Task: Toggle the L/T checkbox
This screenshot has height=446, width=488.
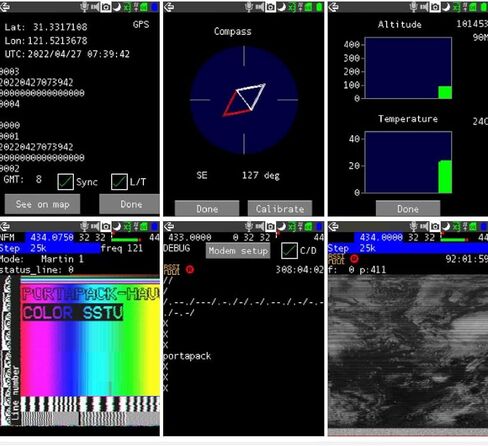Action: click(119, 182)
